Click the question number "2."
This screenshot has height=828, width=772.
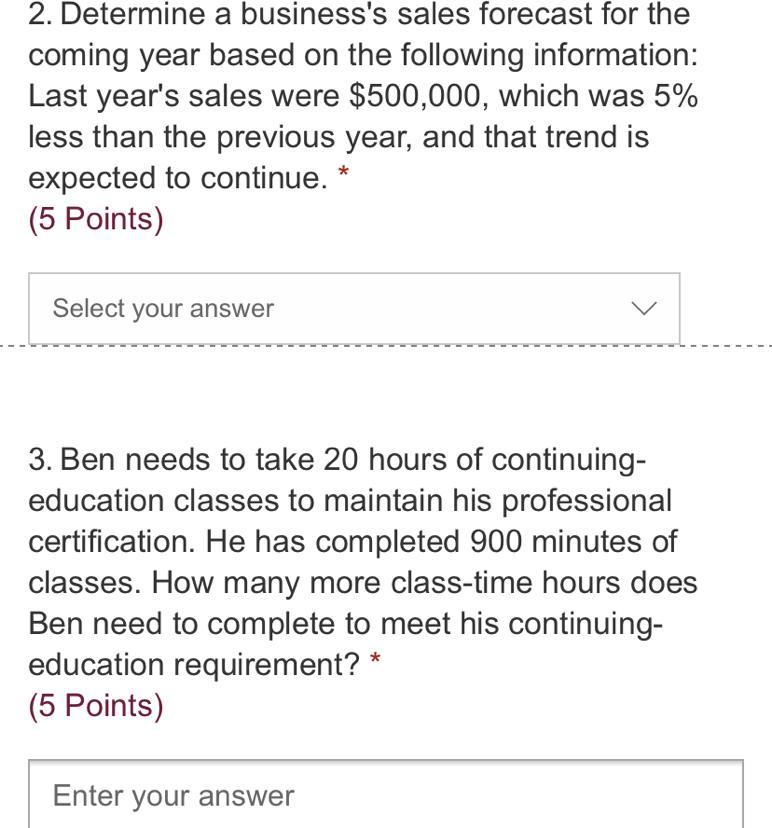[x=40, y=14]
